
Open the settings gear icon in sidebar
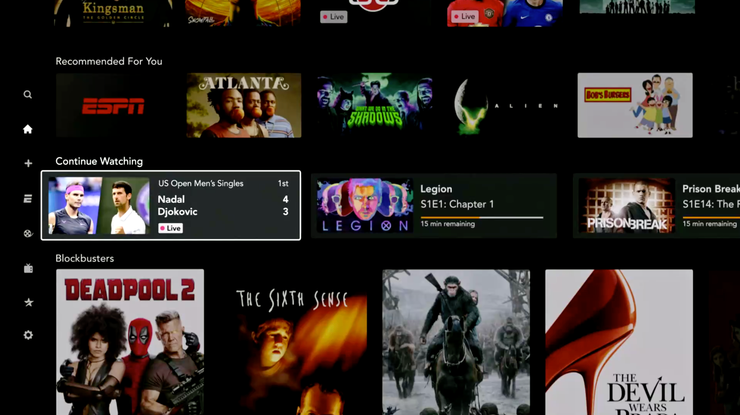click(x=28, y=335)
